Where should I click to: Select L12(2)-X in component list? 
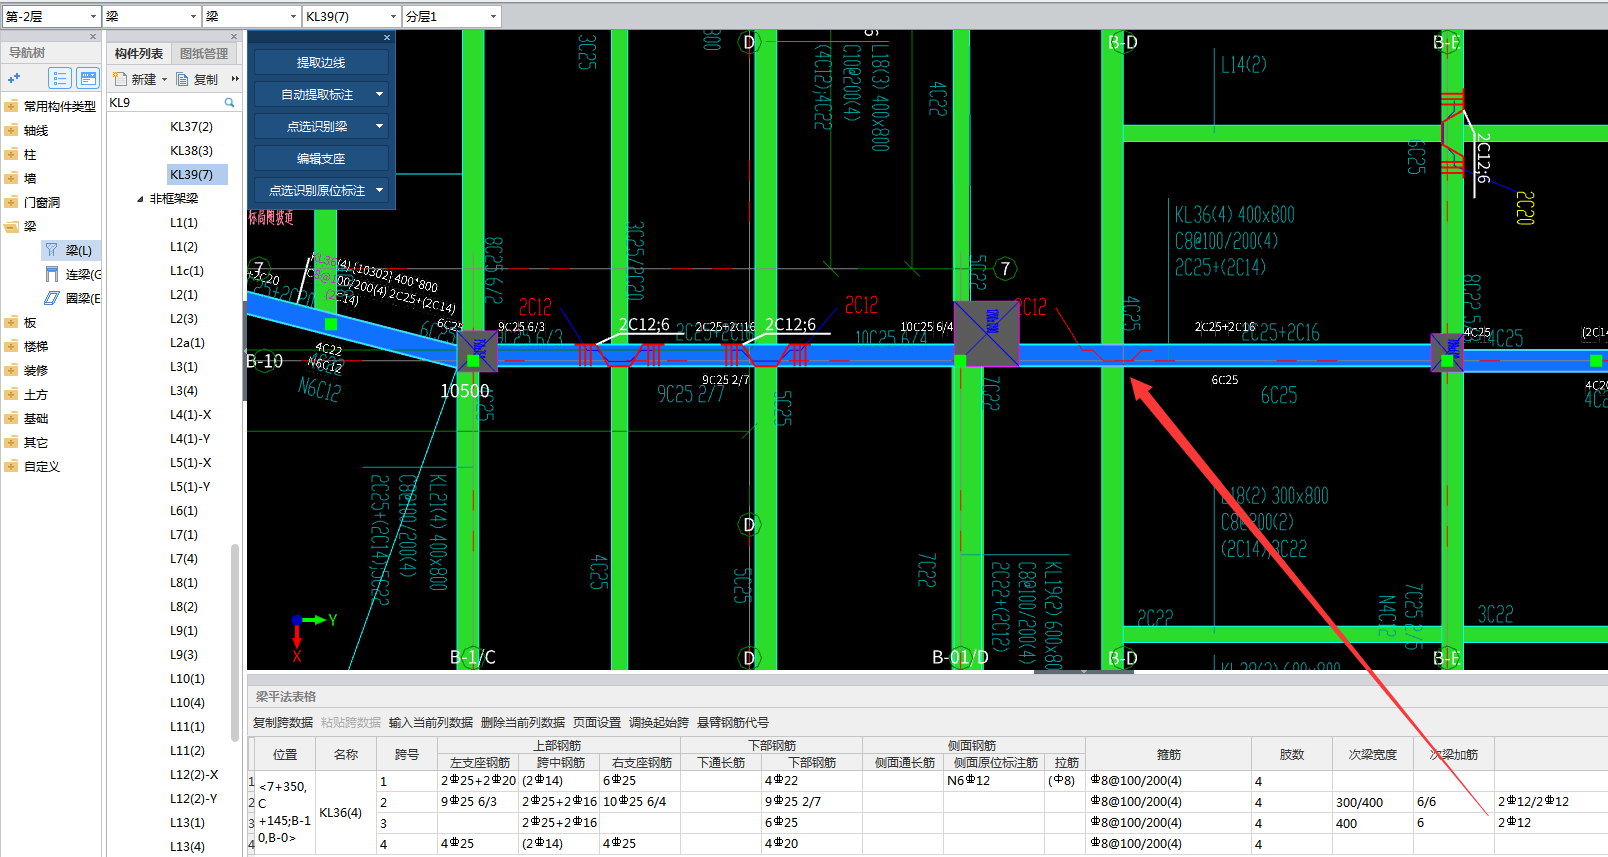click(193, 774)
